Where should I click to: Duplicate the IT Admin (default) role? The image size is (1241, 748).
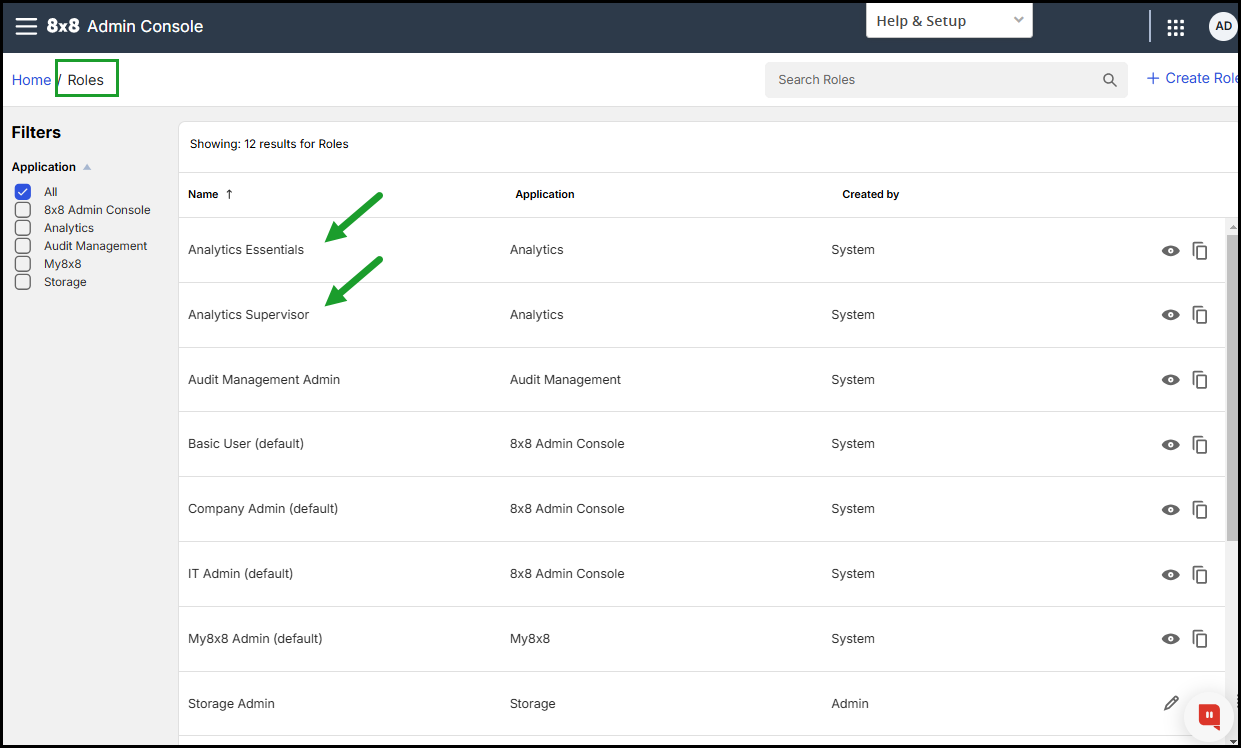click(x=1200, y=575)
